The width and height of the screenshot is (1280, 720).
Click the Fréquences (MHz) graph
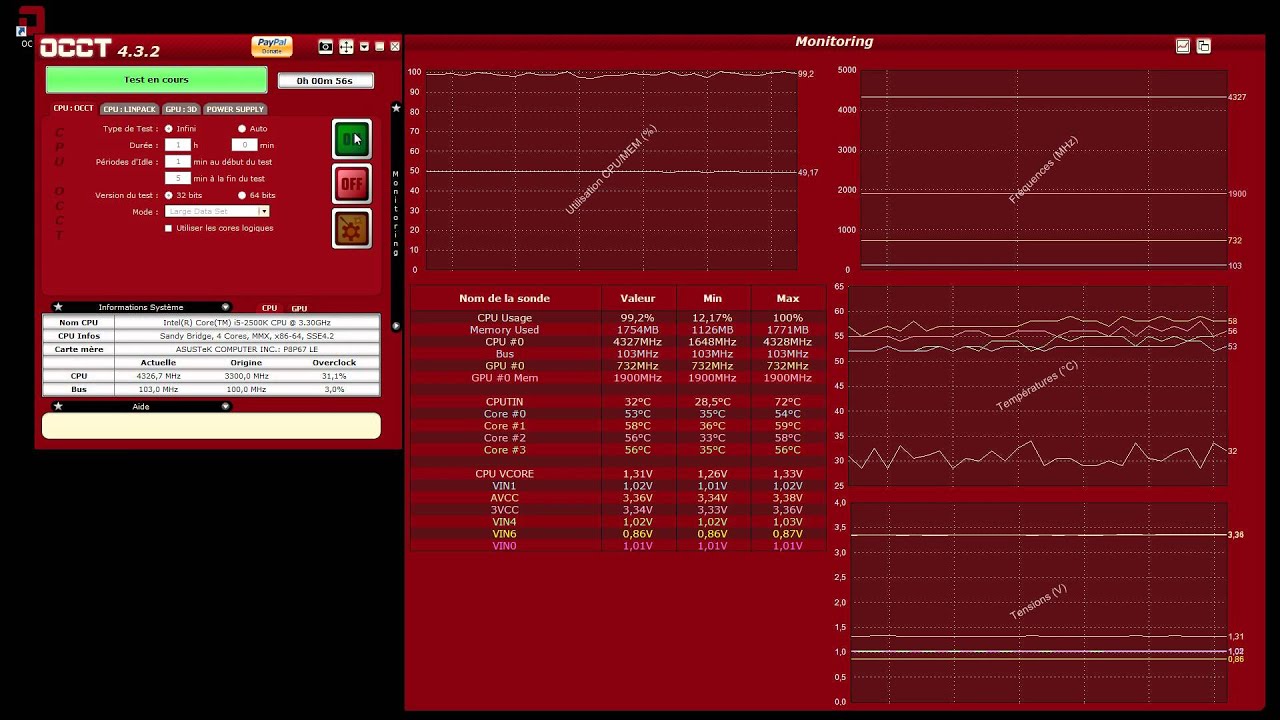tap(1043, 171)
